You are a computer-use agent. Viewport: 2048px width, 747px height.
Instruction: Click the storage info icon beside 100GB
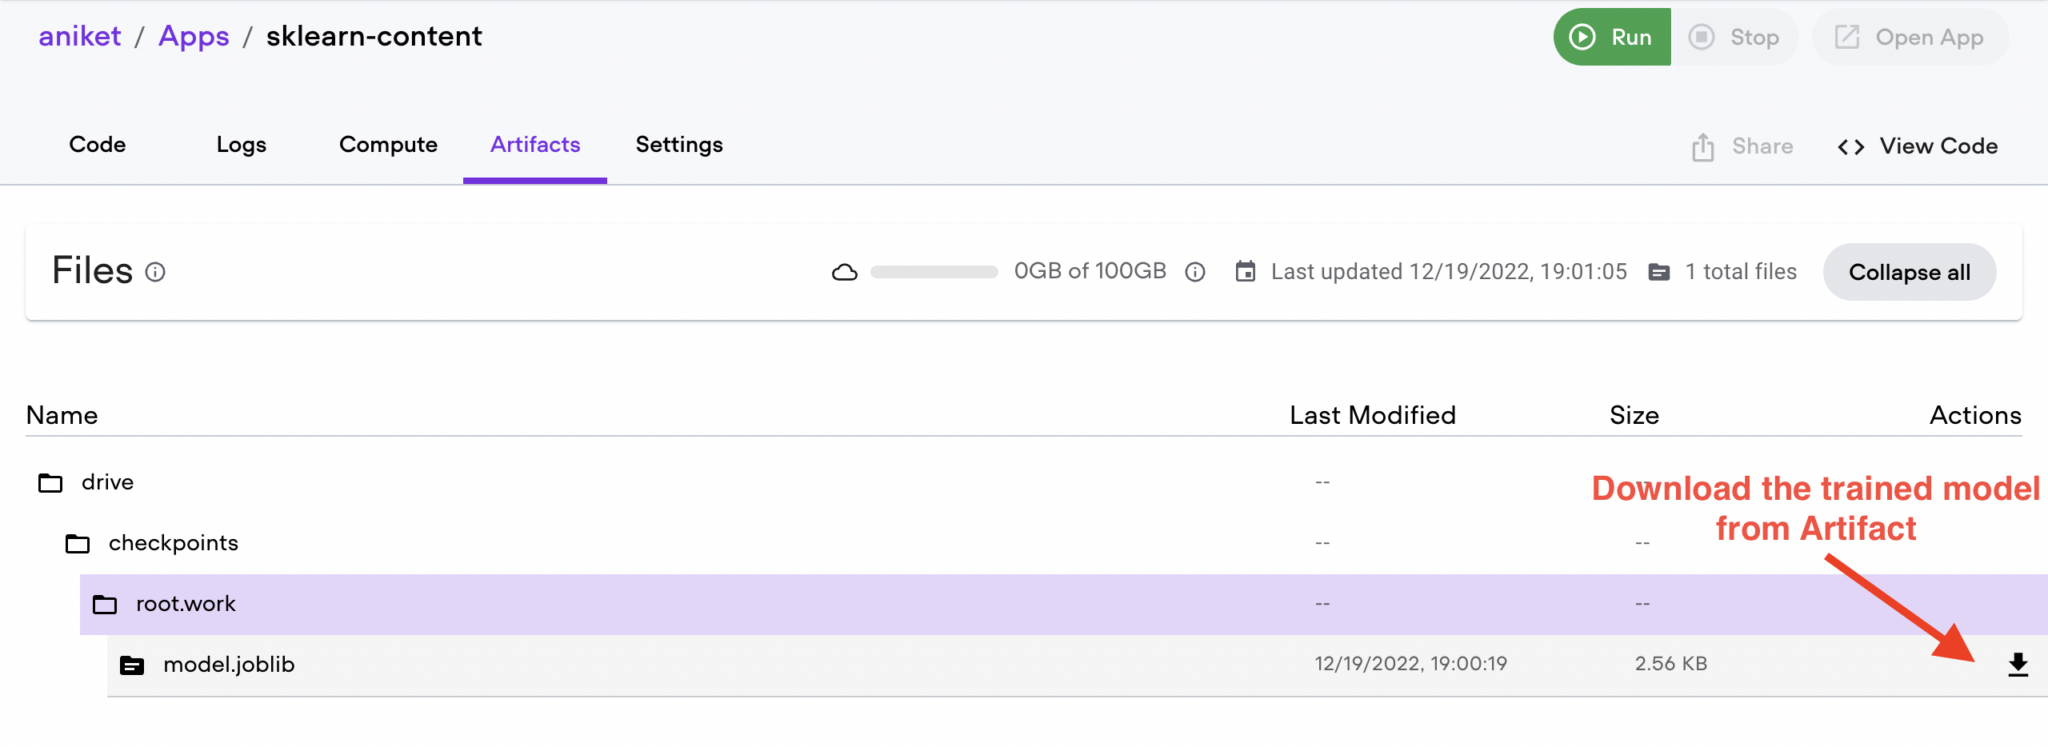(1195, 272)
